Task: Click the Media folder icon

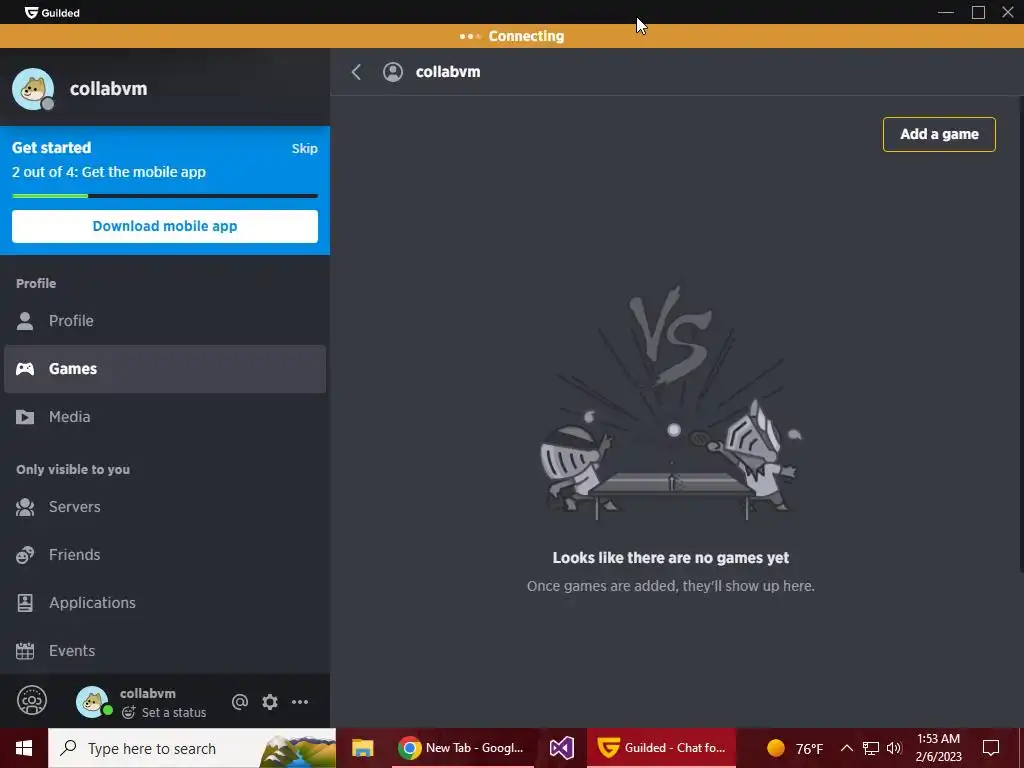Action: point(25,417)
